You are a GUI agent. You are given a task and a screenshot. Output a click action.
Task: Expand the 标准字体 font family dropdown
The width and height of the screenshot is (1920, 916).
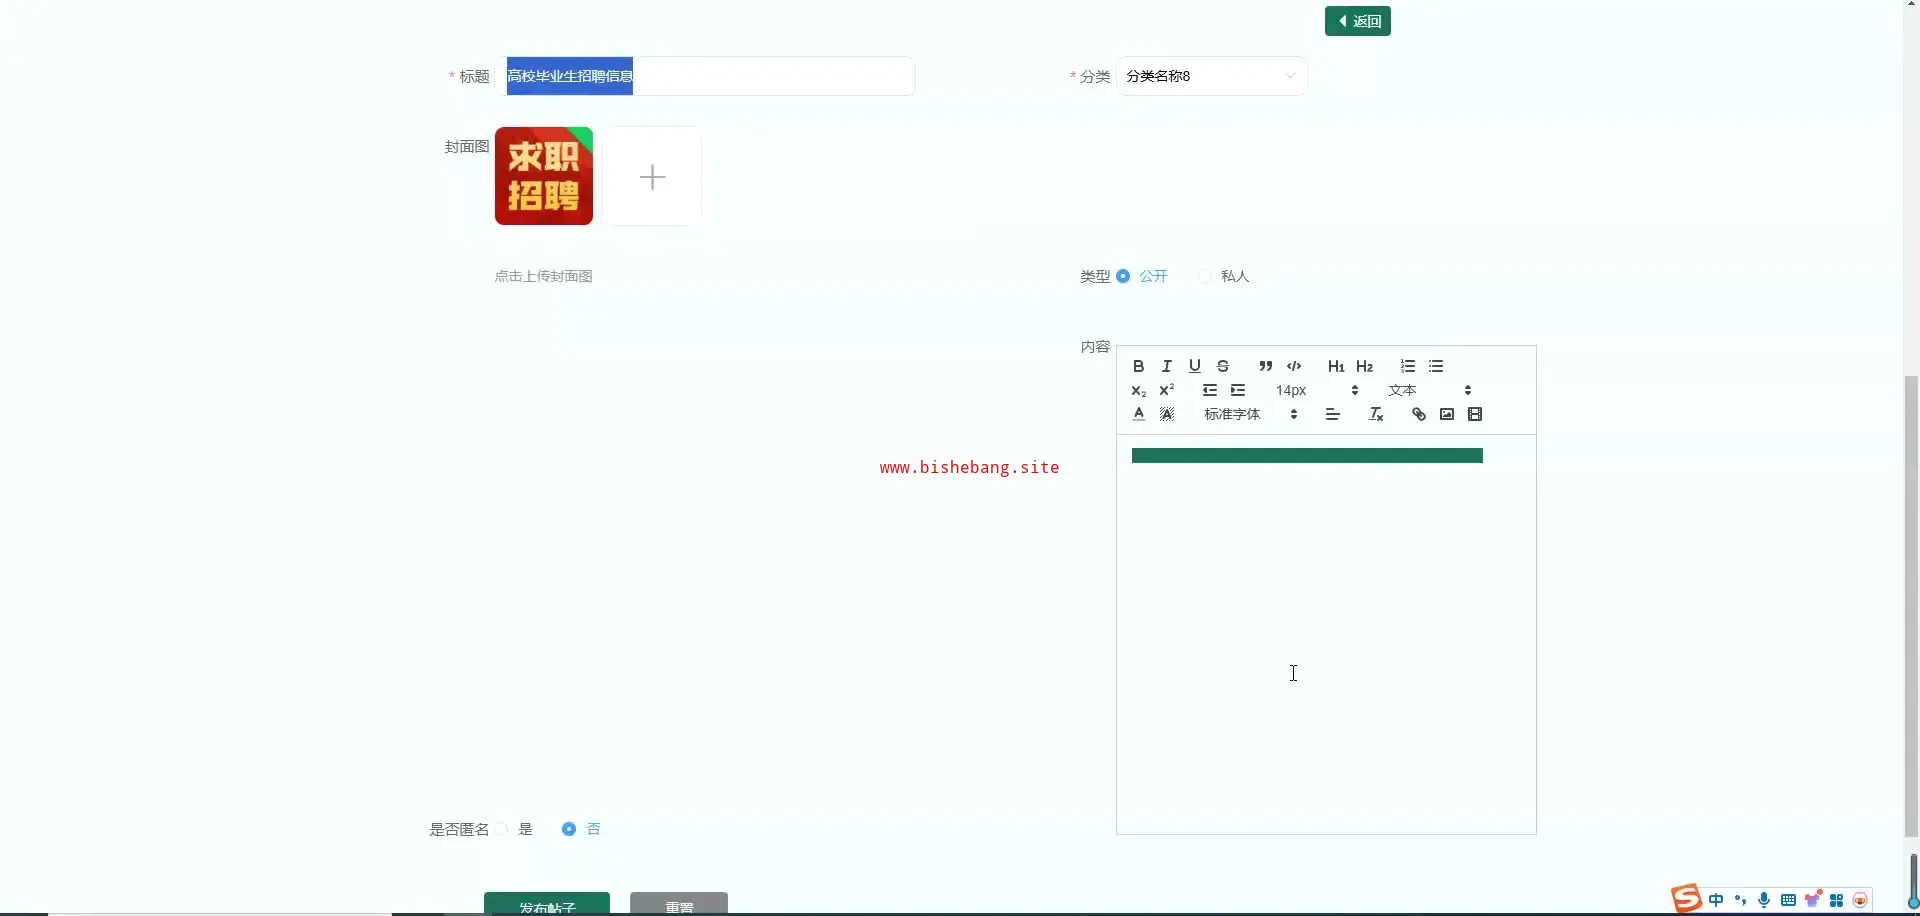tap(1250, 414)
